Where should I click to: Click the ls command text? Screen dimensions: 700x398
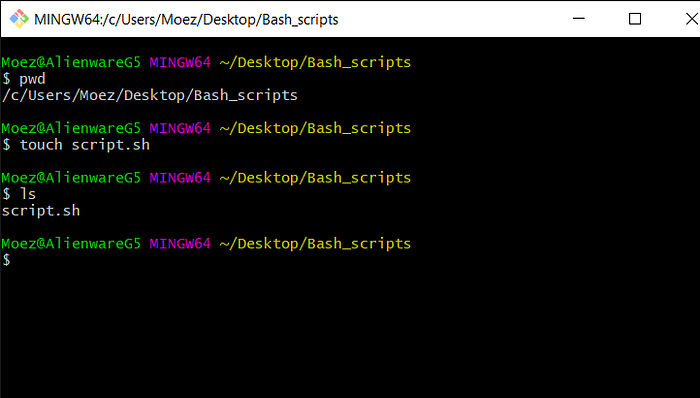[x=27, y=194]
